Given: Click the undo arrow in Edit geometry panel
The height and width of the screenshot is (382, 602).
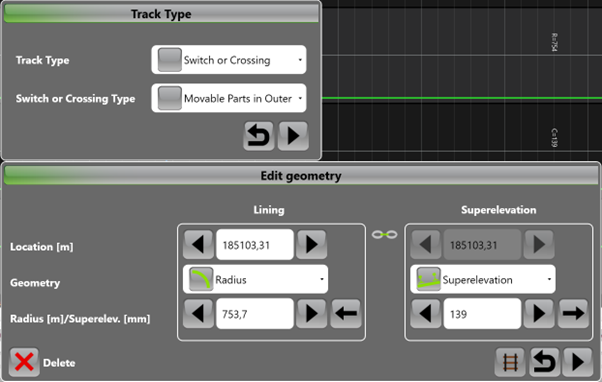Looking at the screenshot, I should tap(544, 362).
